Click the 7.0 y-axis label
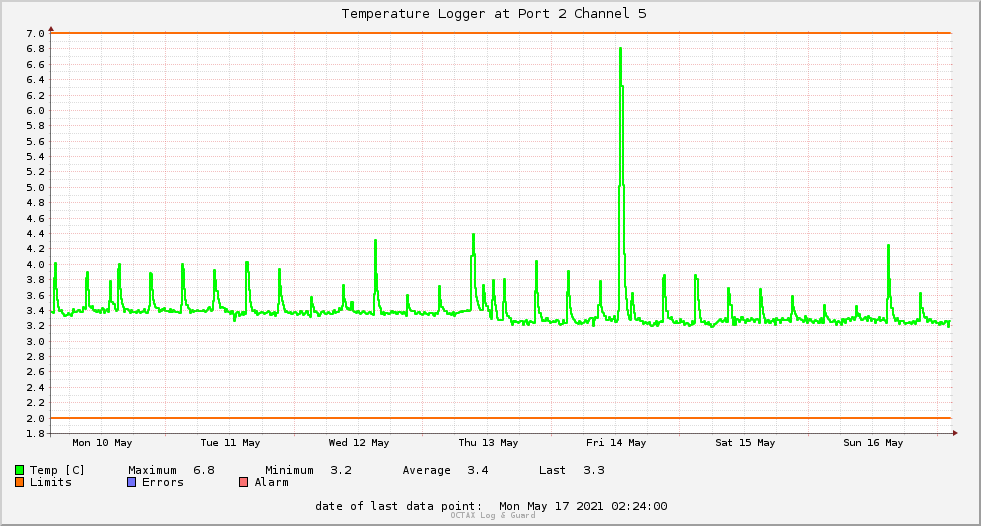This screenshot has width=981, height=526. pos(35,33)
